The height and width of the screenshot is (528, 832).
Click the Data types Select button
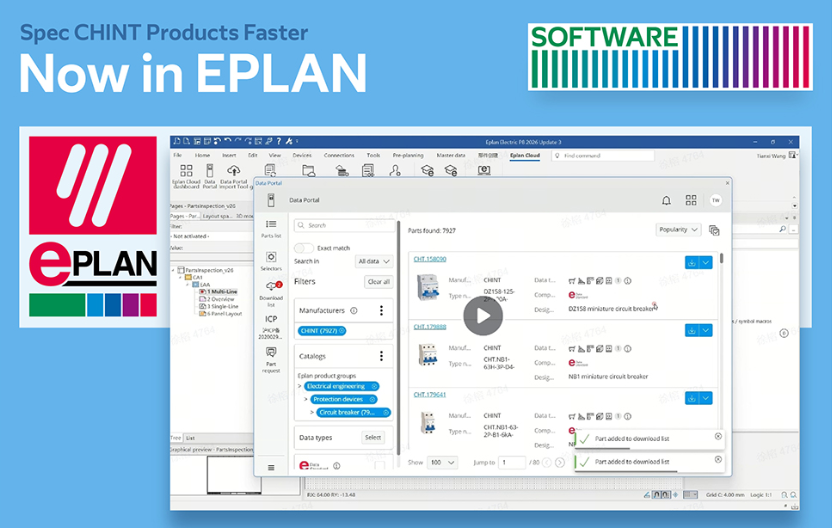click(x=373, y=437)
